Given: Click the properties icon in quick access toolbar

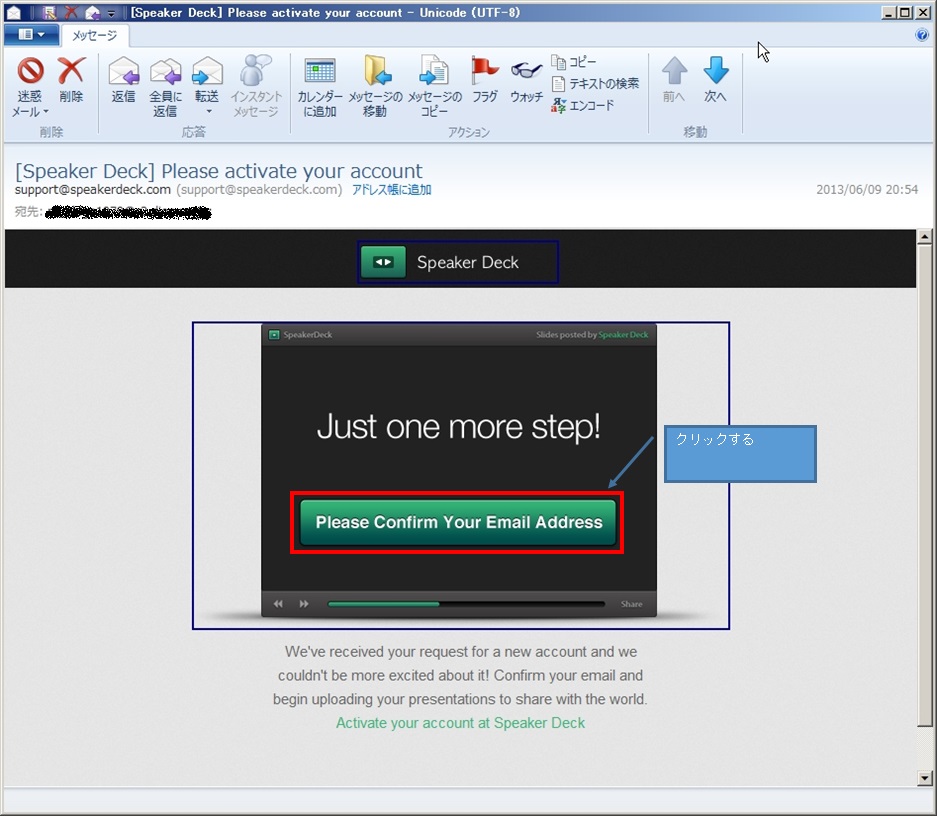Looking at the screenshot, I should pos(50,13).
